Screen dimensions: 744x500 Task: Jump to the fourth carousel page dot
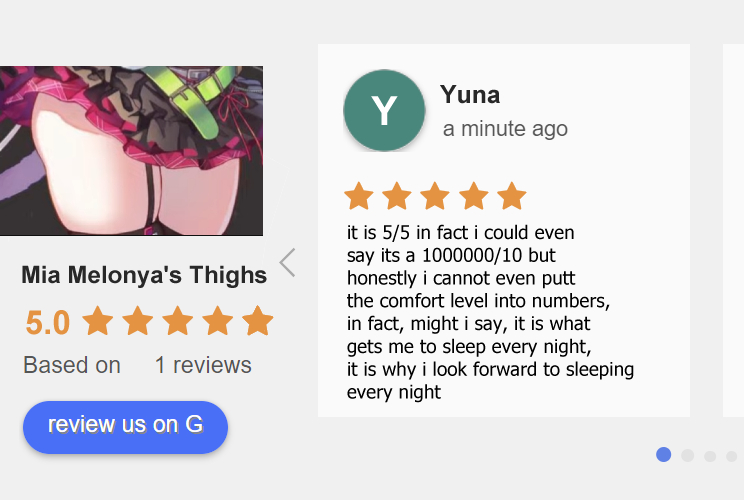[x=732, y=456]
